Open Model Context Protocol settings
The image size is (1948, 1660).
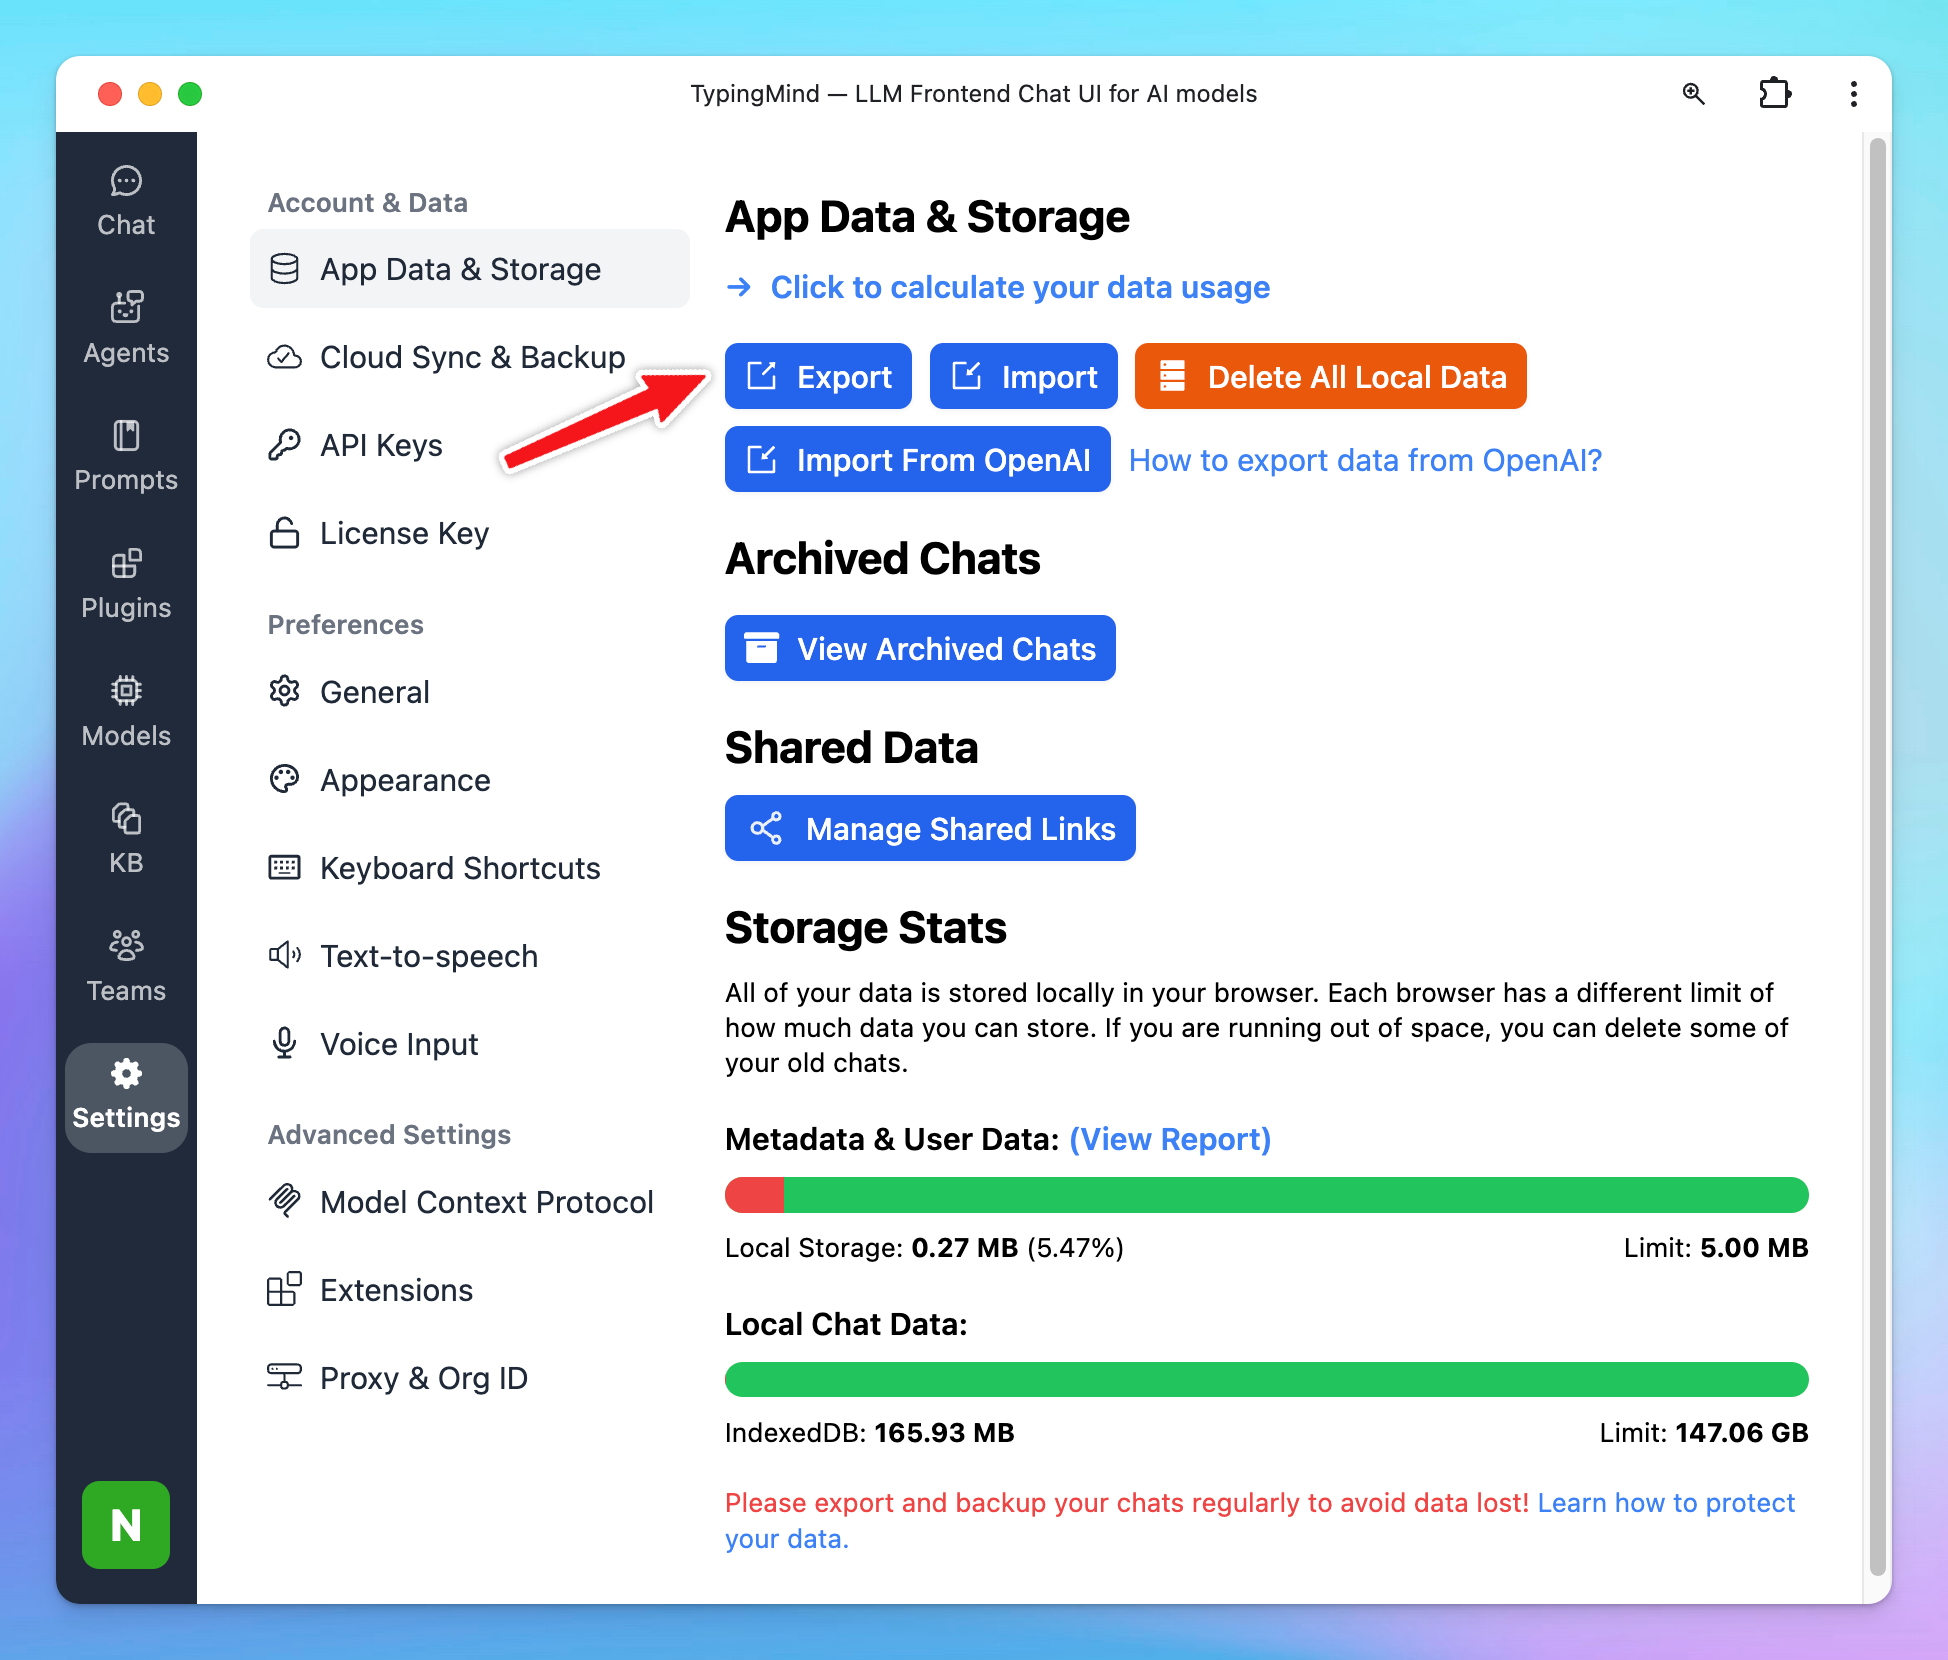point(486,1202)
